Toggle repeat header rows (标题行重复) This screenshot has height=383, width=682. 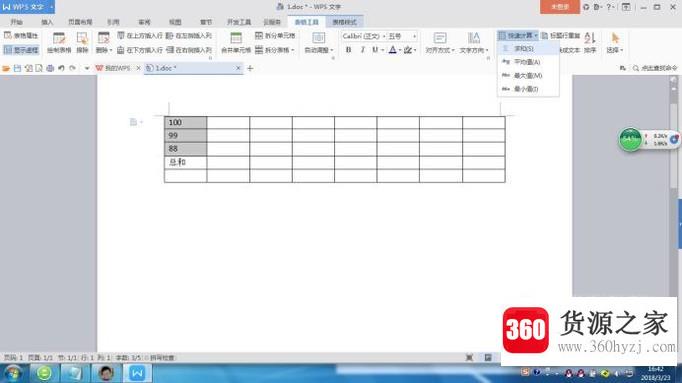(561, 36)
